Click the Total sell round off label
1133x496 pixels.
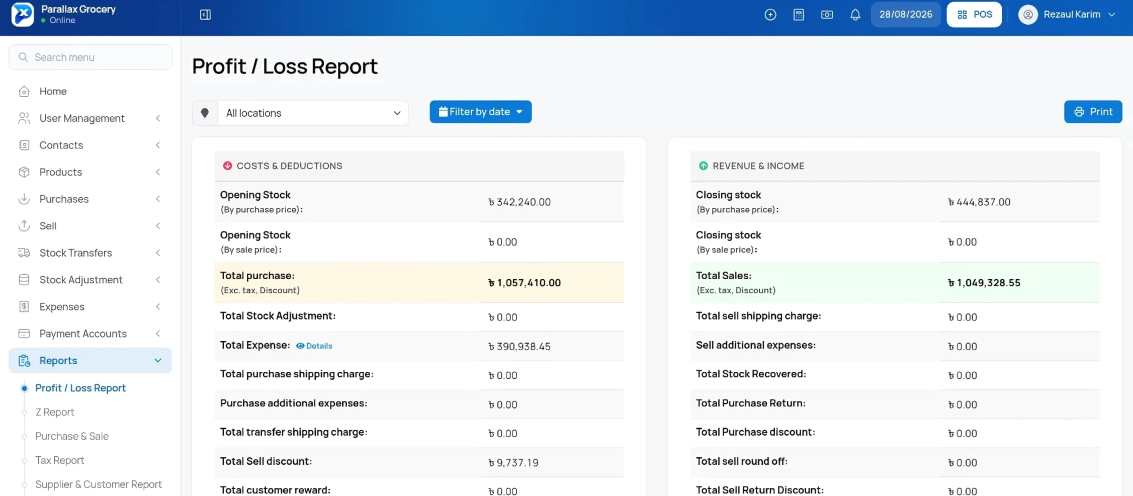coord(742,461)
